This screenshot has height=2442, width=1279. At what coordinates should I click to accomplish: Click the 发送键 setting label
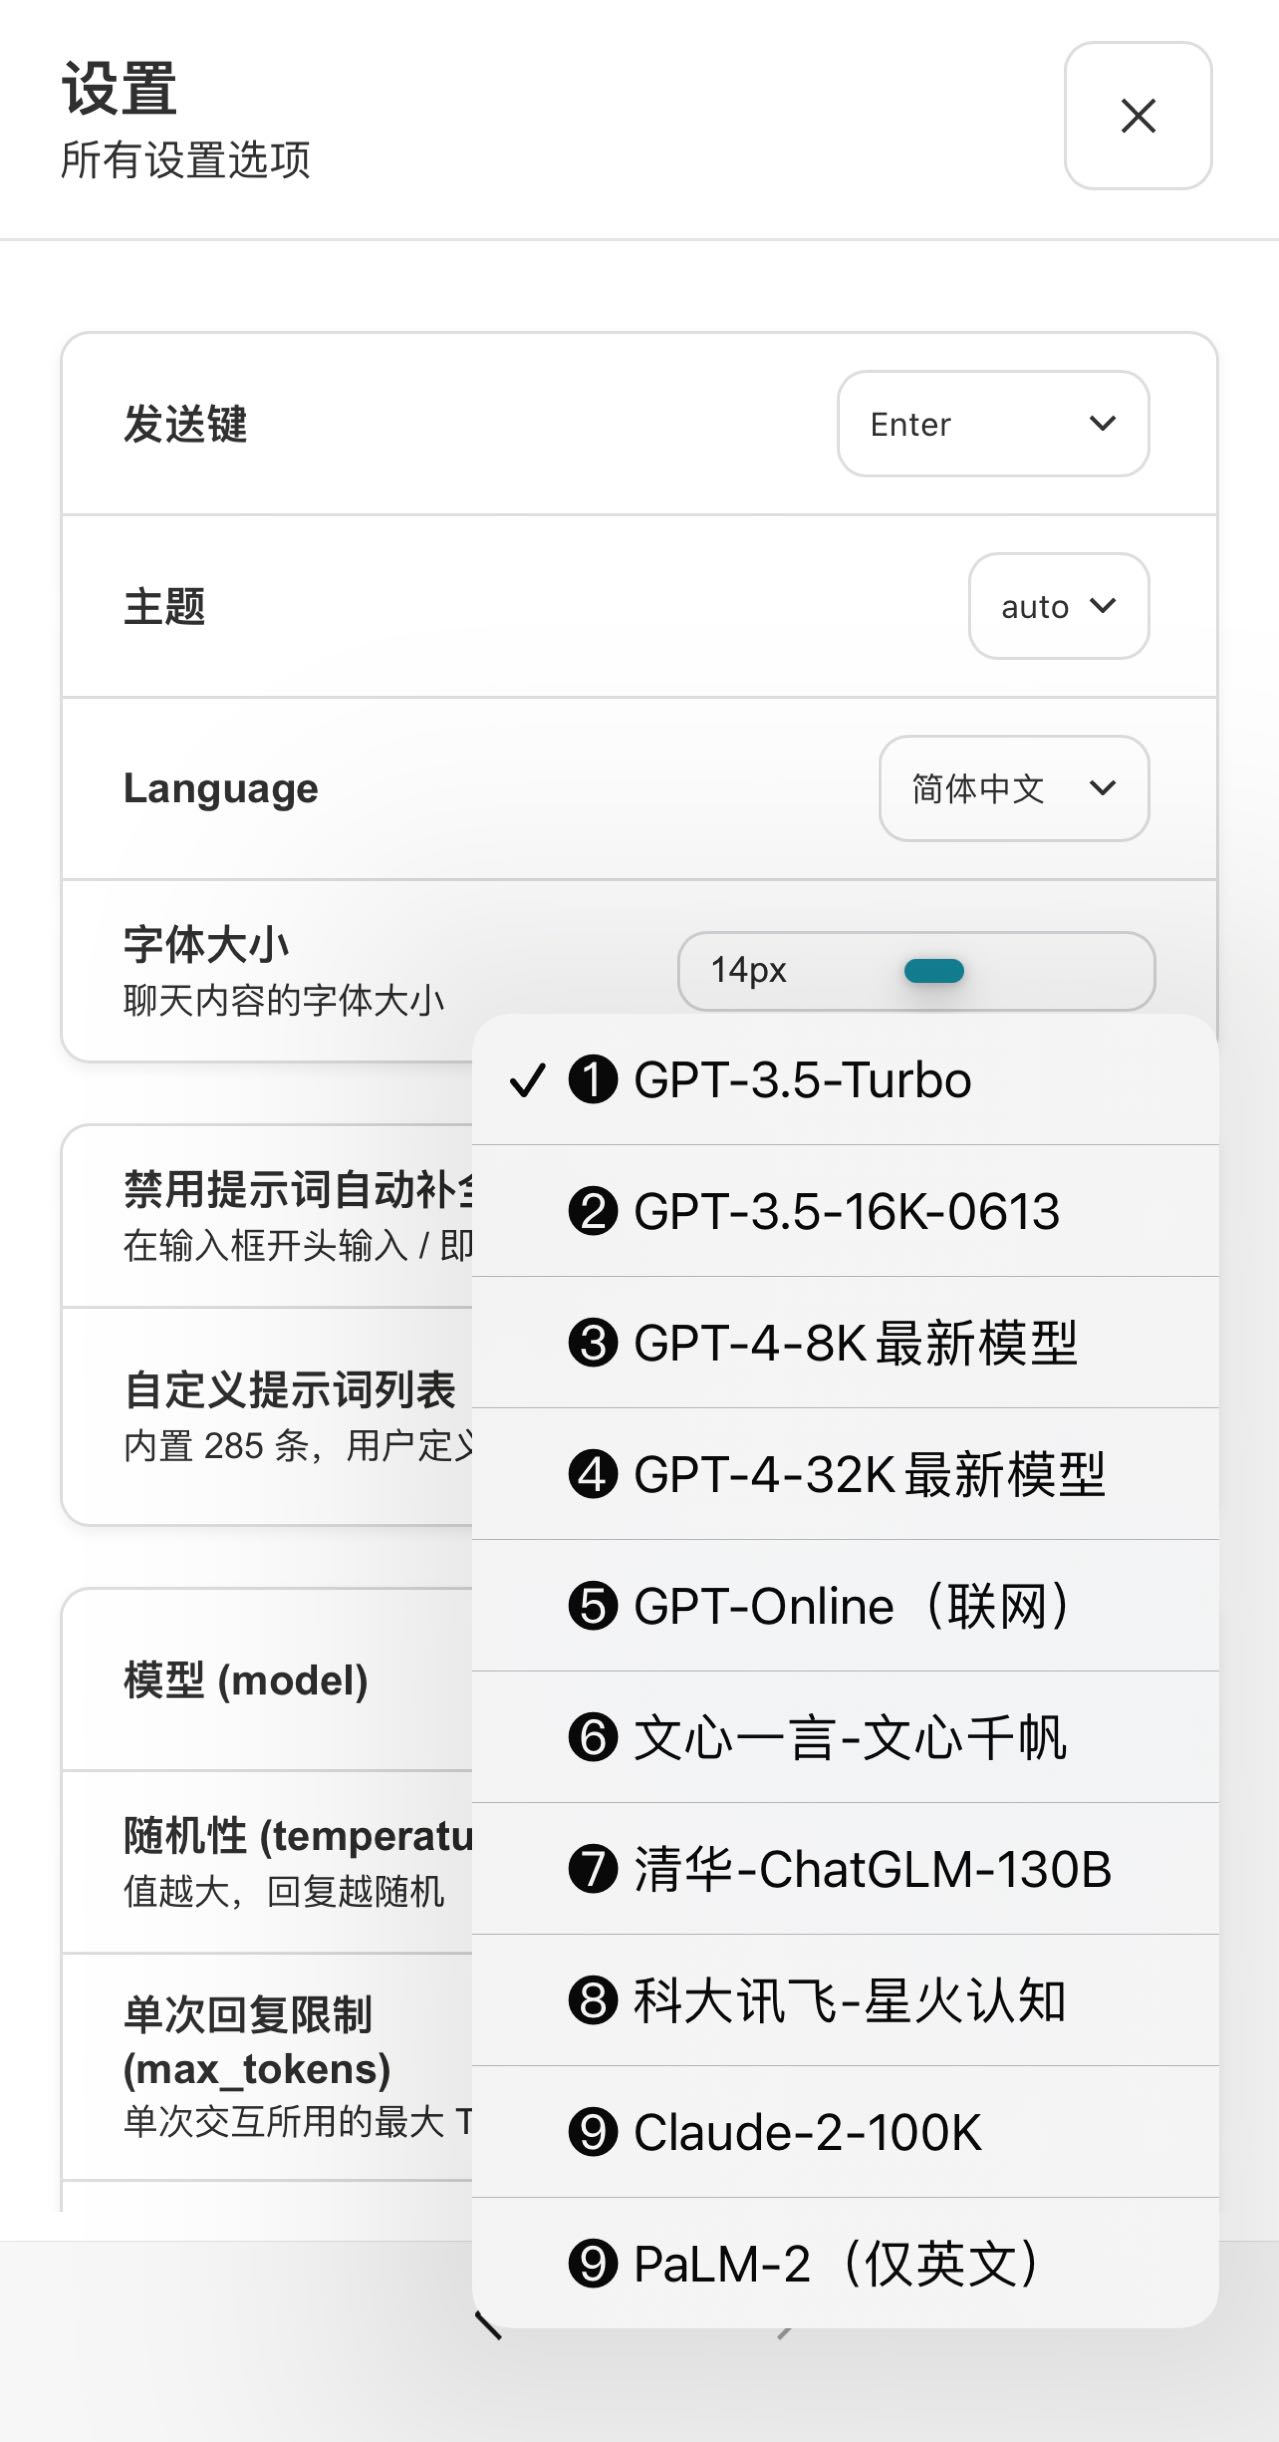pos(185,424)
